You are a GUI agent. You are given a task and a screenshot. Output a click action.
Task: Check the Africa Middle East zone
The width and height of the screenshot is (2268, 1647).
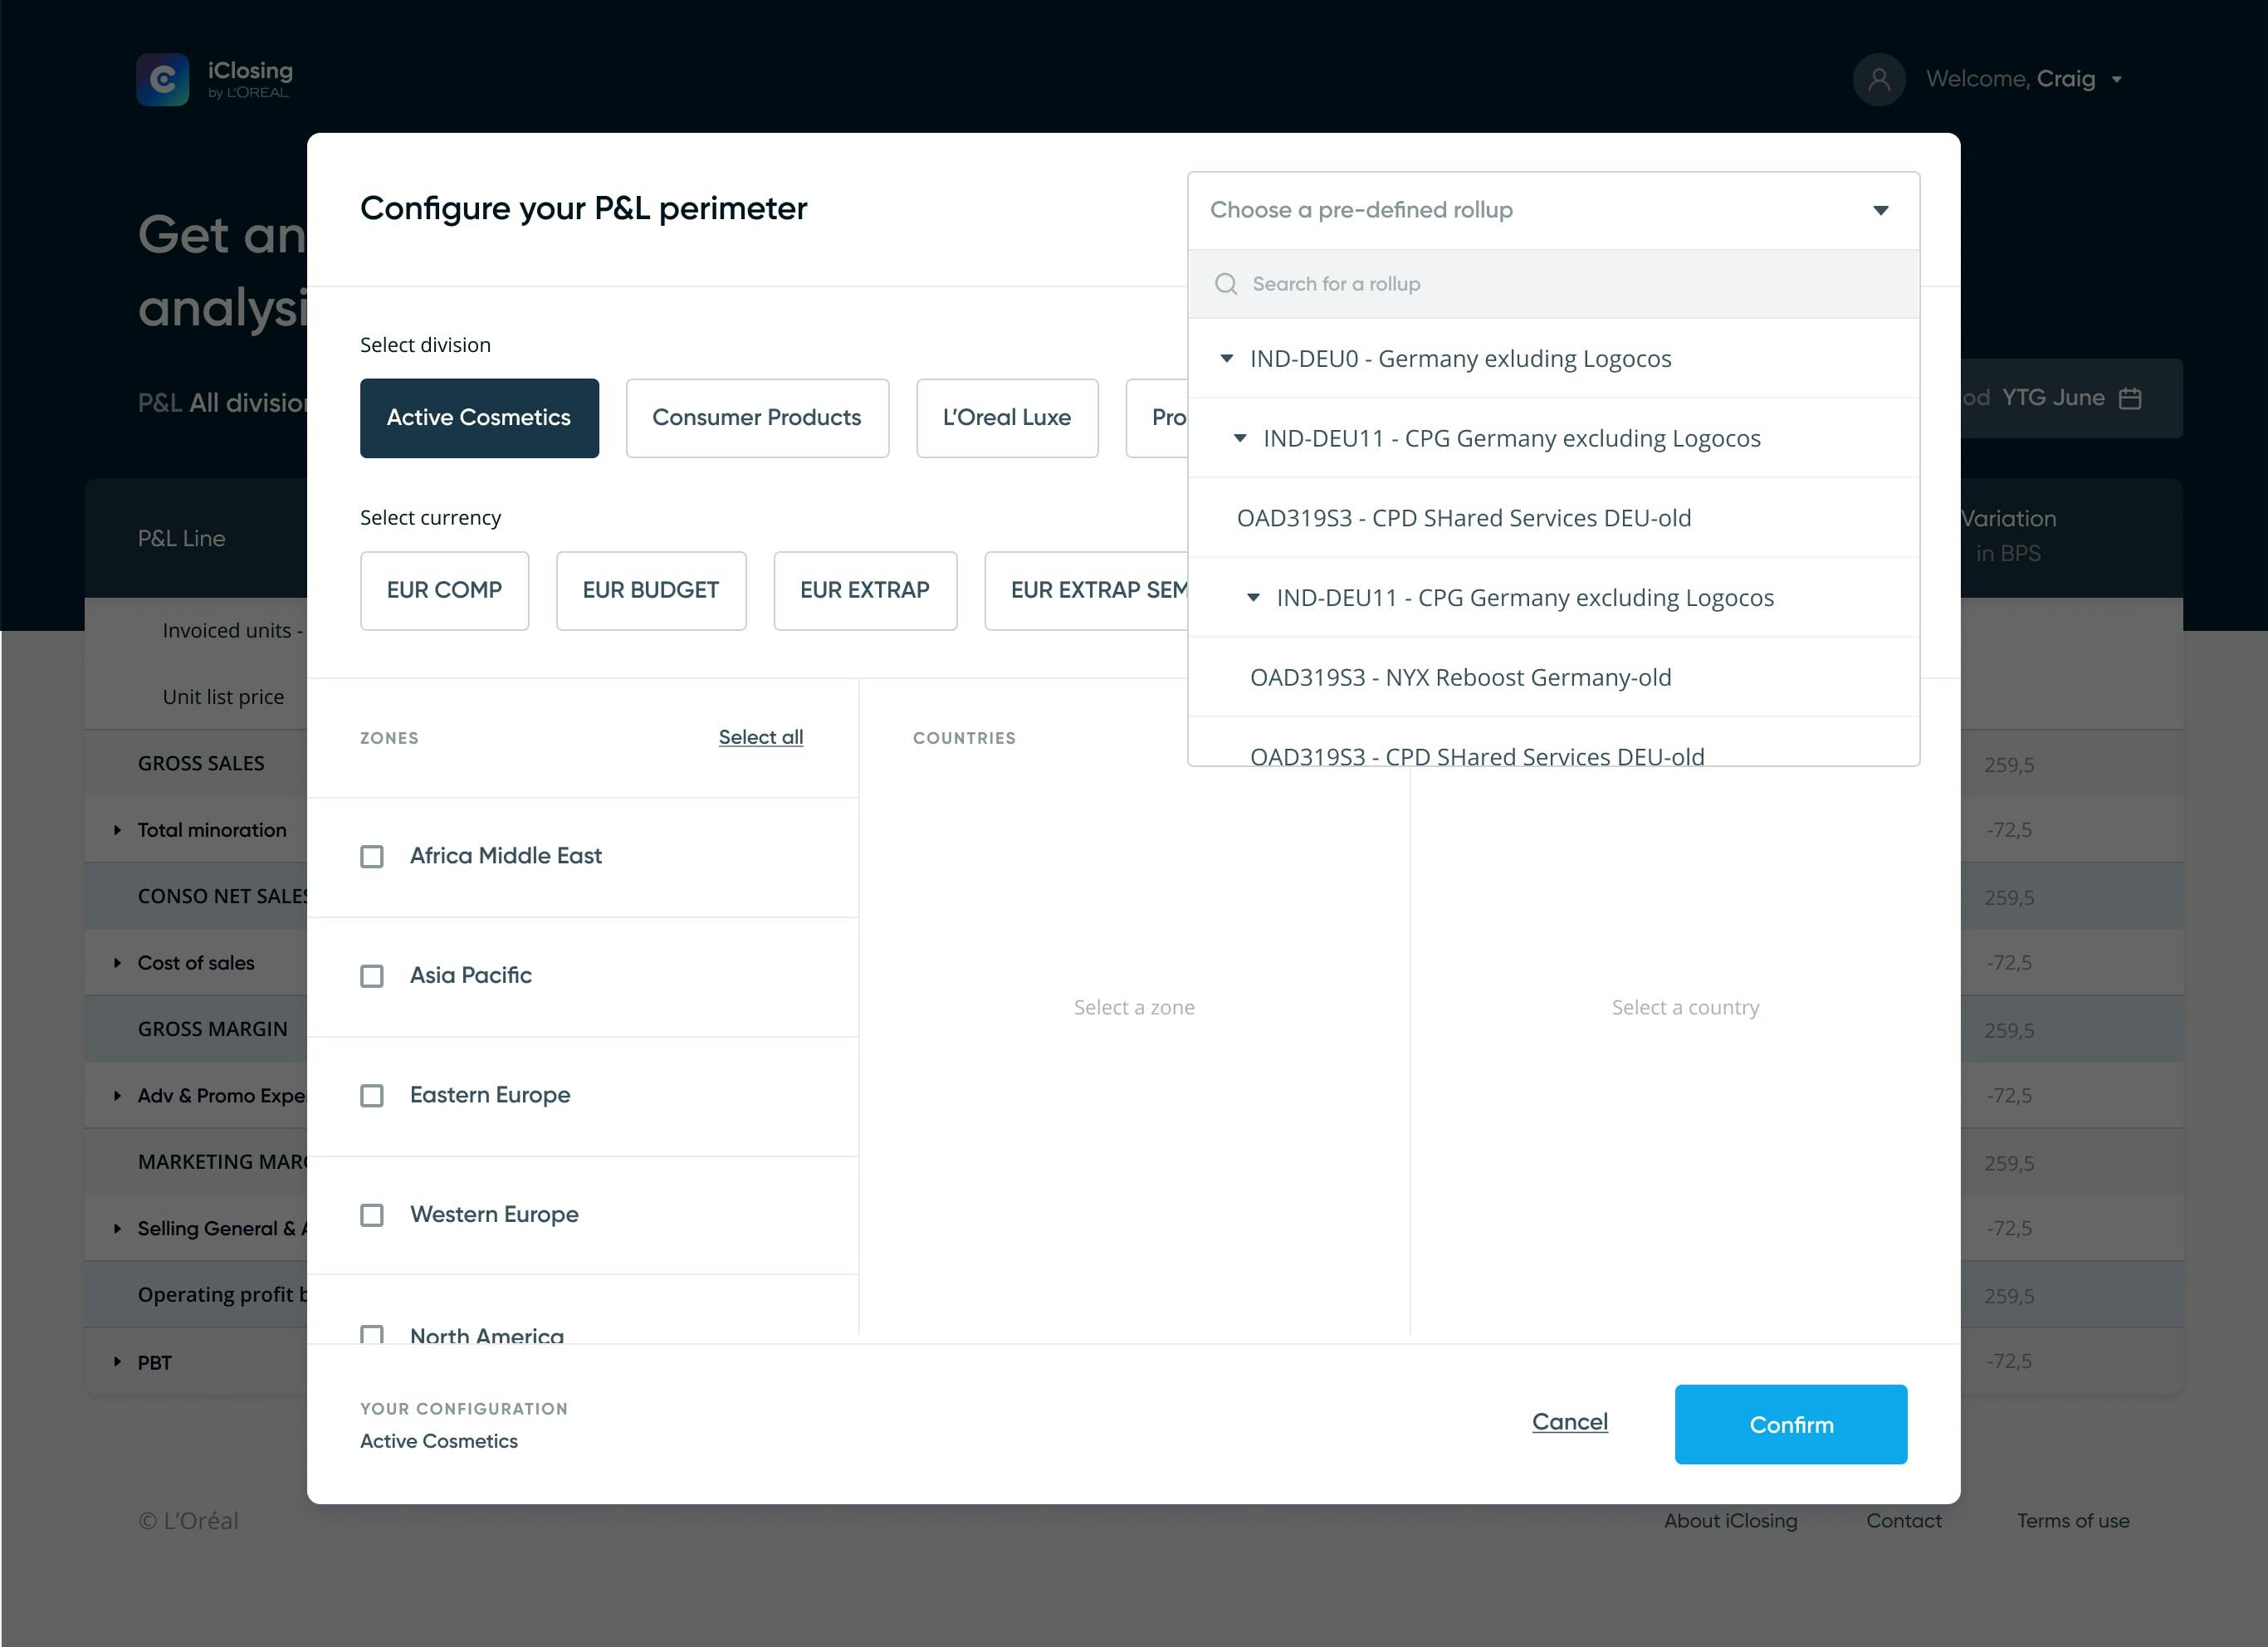372,857
